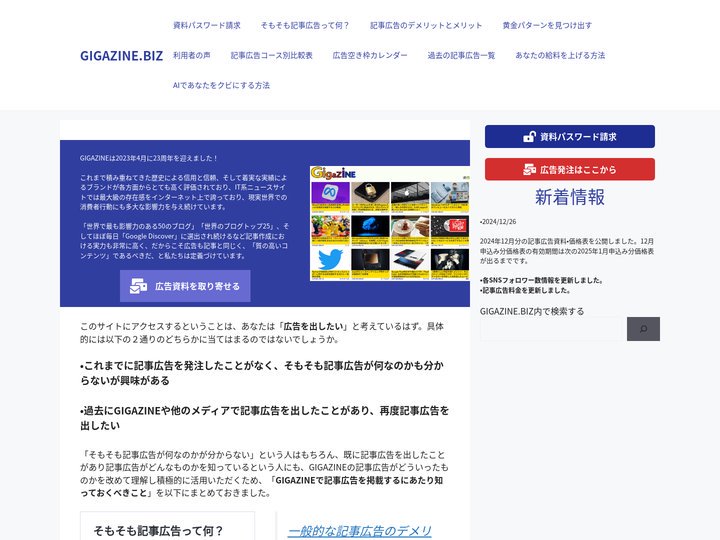Click the 広告資料を取り寄せる banner button
Screen dimensions: 720x540
185,286
